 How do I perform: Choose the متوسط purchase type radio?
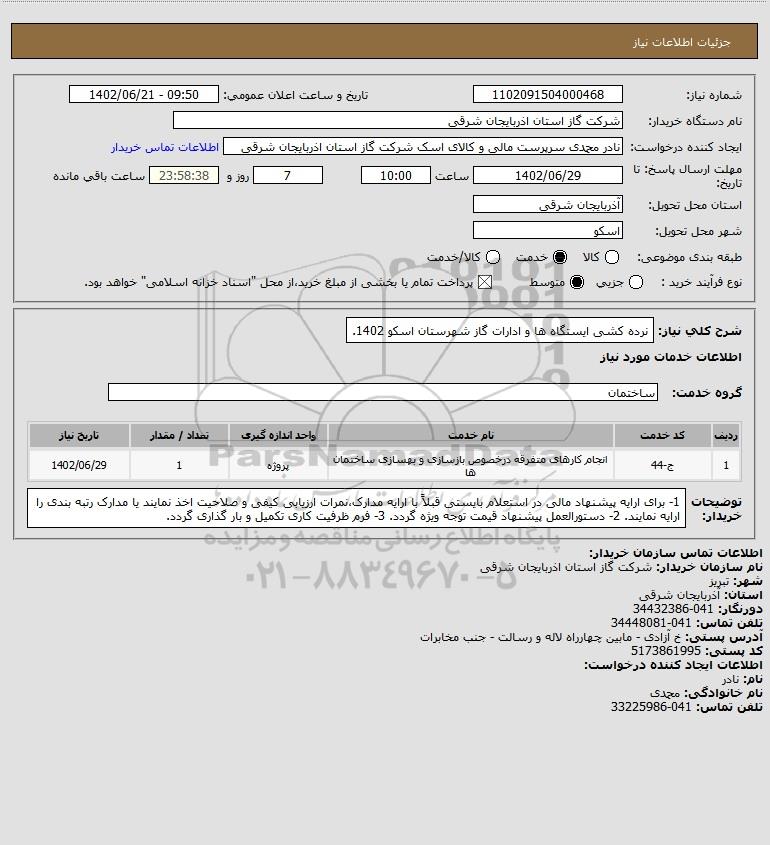(577, 282)
